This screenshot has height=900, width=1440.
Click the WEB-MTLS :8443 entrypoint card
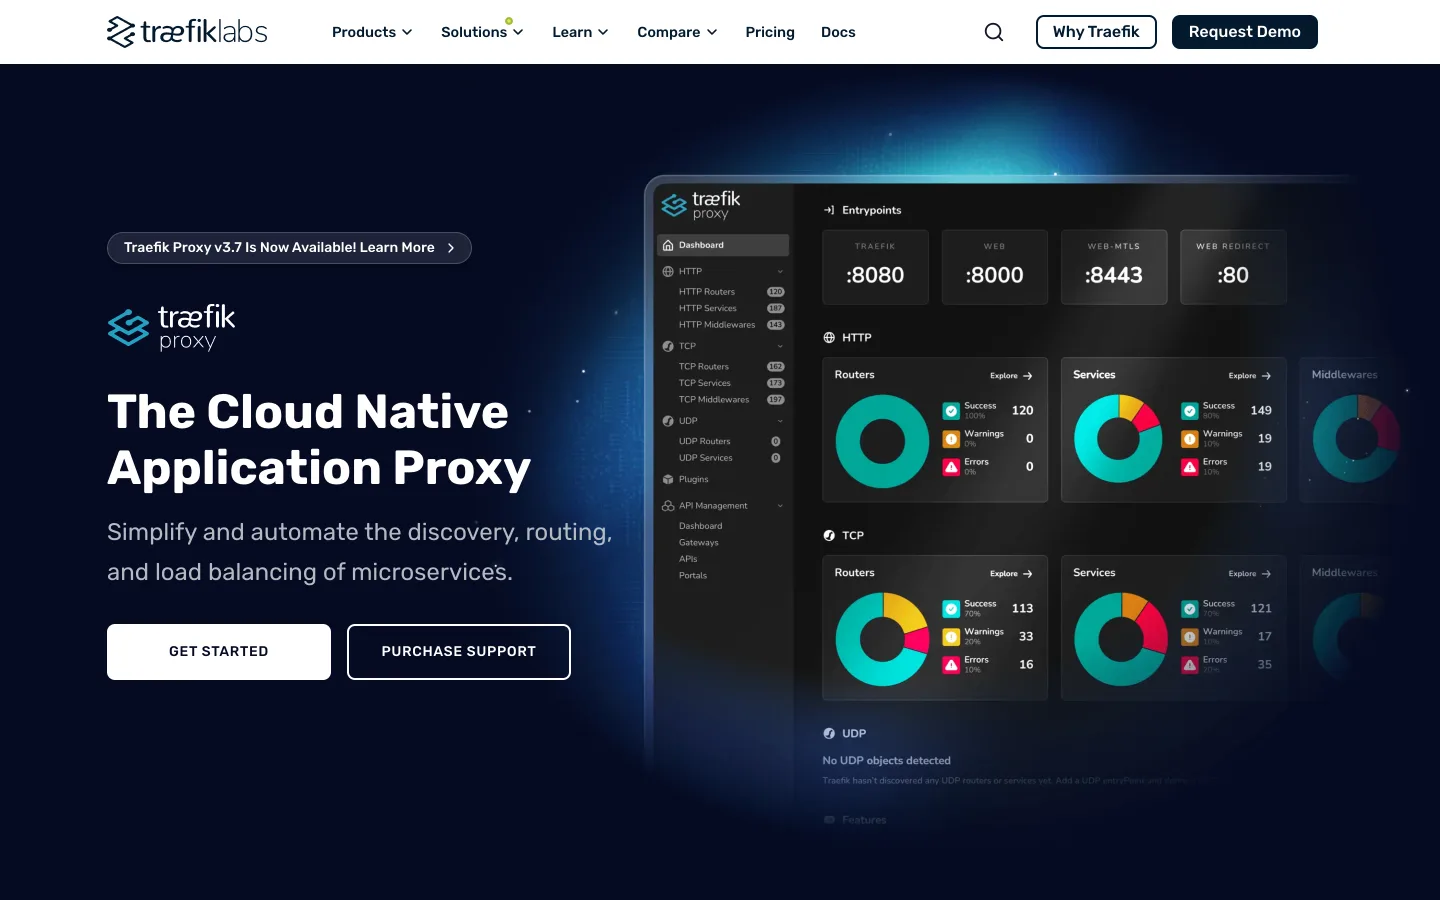[1114, 267]
